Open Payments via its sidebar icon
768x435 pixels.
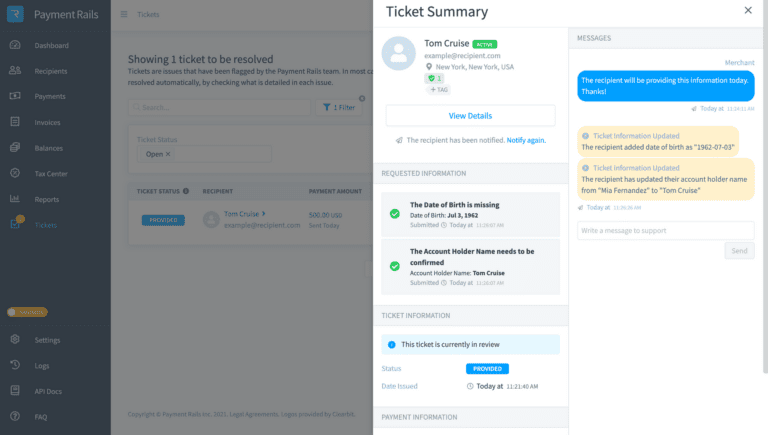15,96
